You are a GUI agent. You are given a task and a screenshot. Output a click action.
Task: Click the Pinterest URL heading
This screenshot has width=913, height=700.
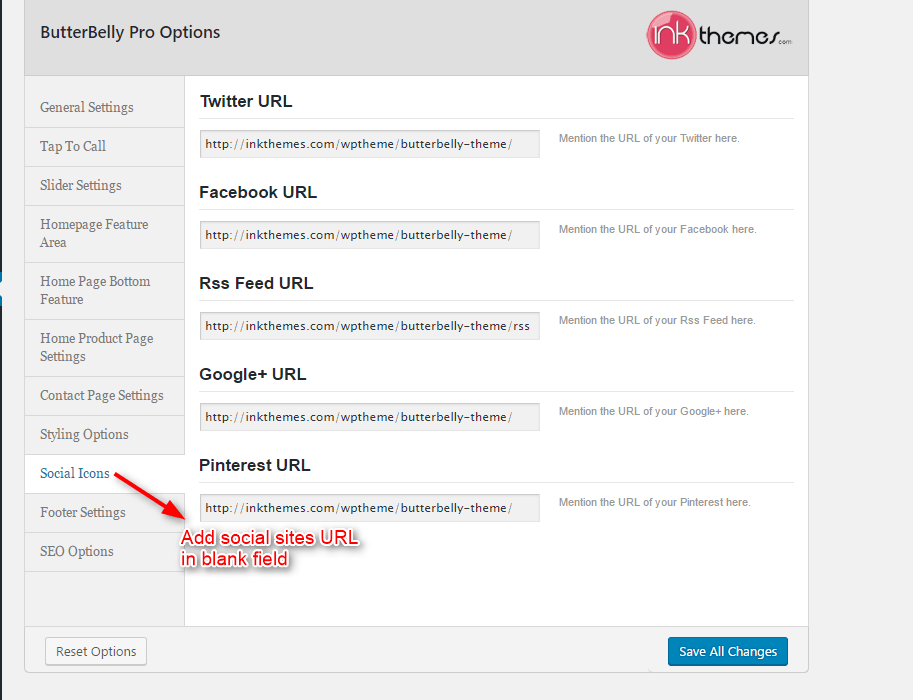coord(254,465)
